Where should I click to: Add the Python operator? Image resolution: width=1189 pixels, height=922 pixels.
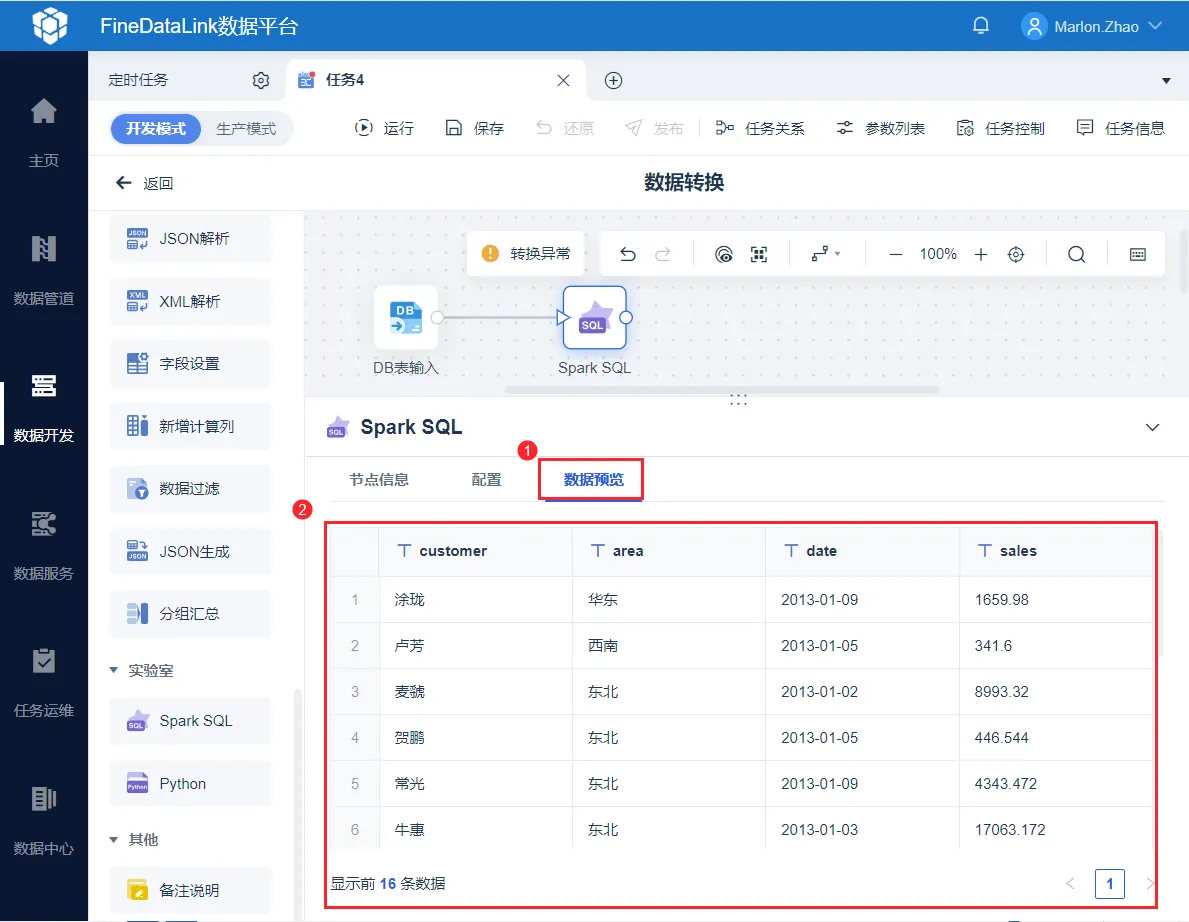190,783
